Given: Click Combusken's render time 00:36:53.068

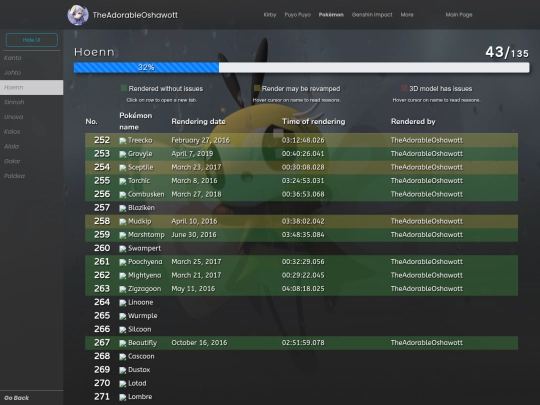Looking at the screenshot, I should coord(303,195).
